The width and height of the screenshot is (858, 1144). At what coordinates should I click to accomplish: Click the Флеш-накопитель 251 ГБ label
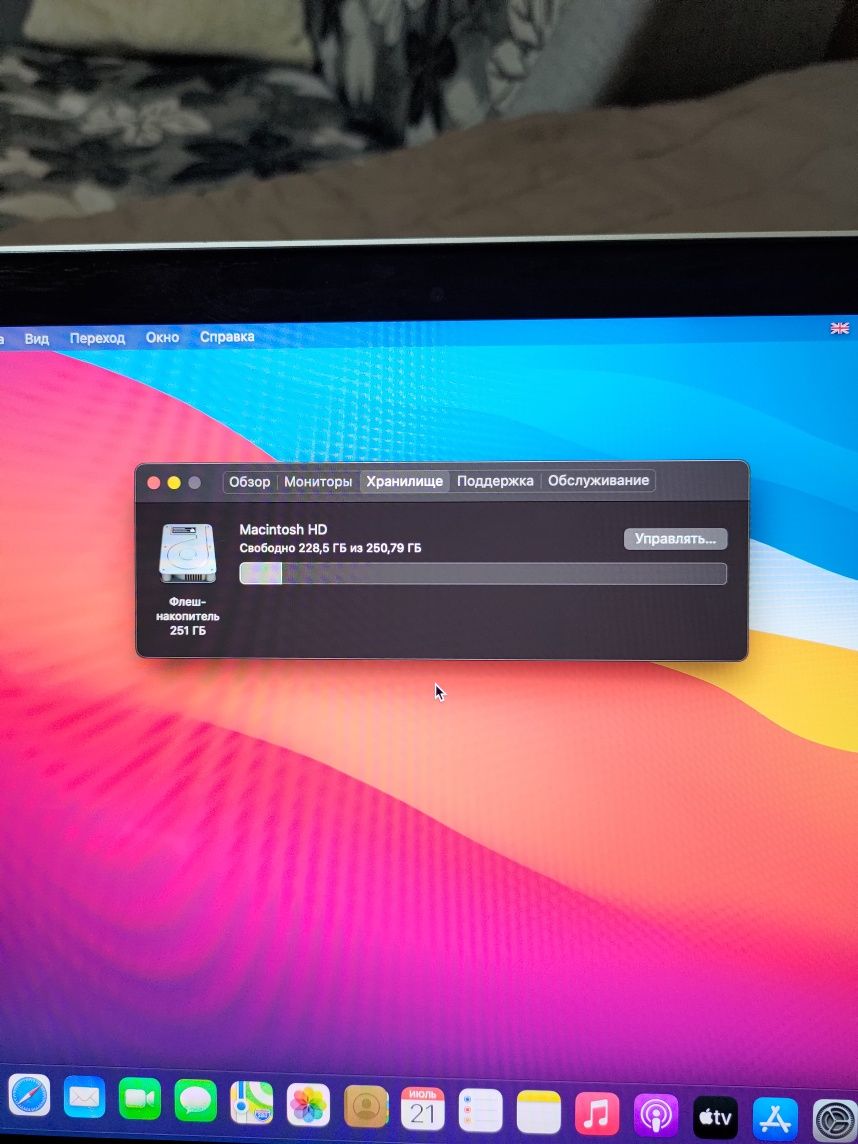click(188, 616)
